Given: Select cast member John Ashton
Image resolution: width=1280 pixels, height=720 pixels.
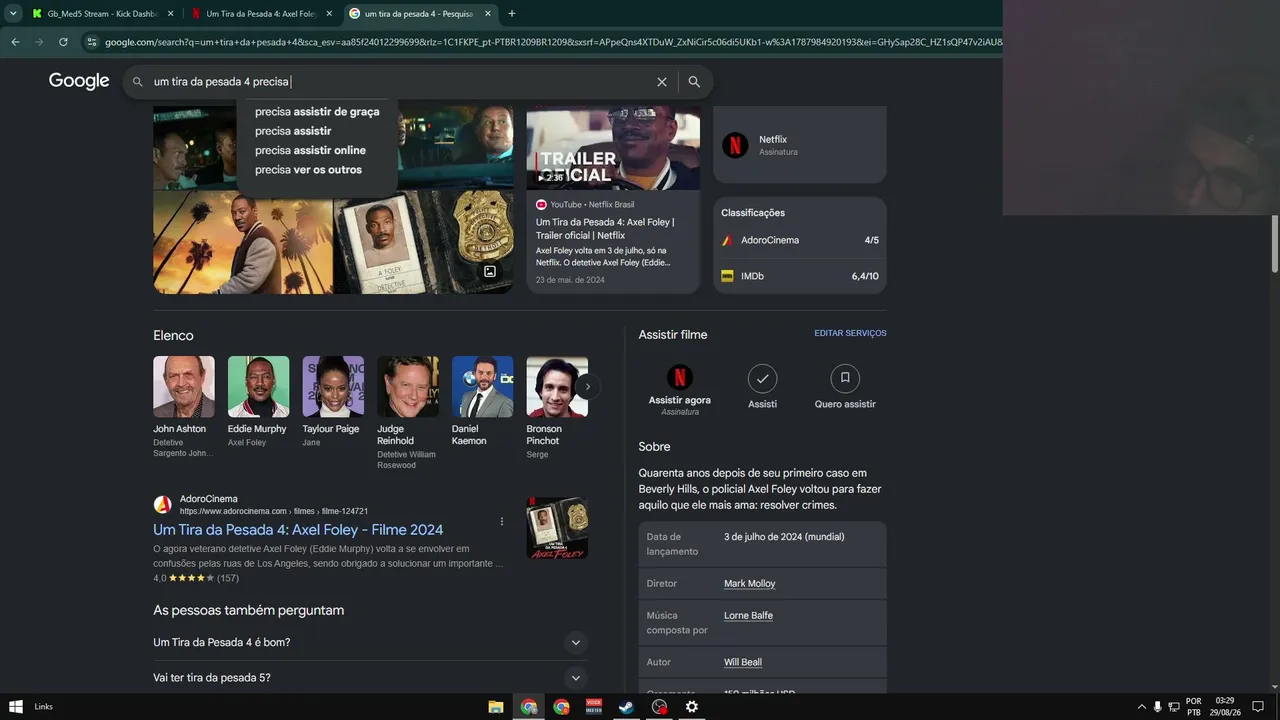Looking at the screenshot, I should [x=184, y=406].
